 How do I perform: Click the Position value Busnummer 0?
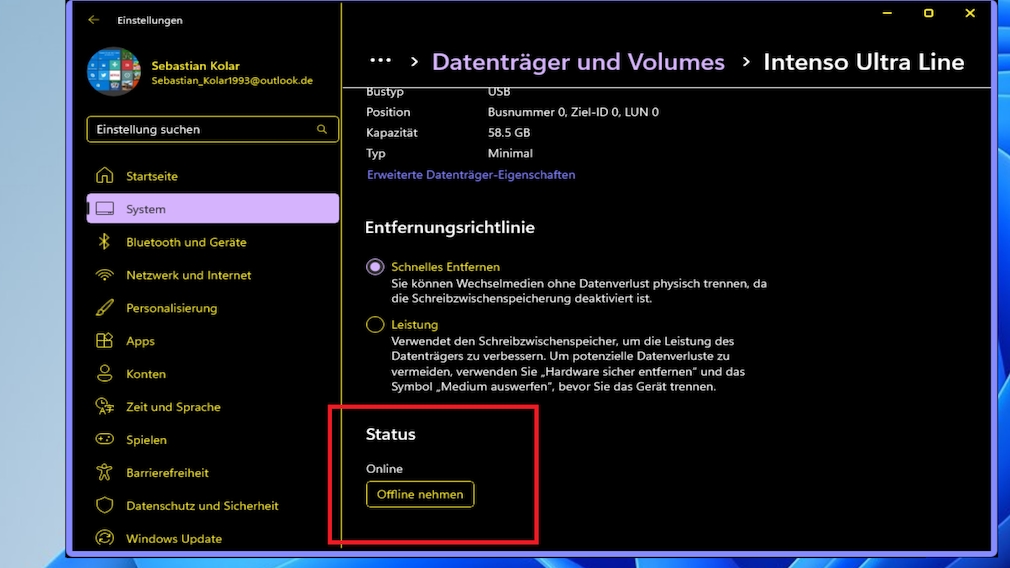point(573,112)
